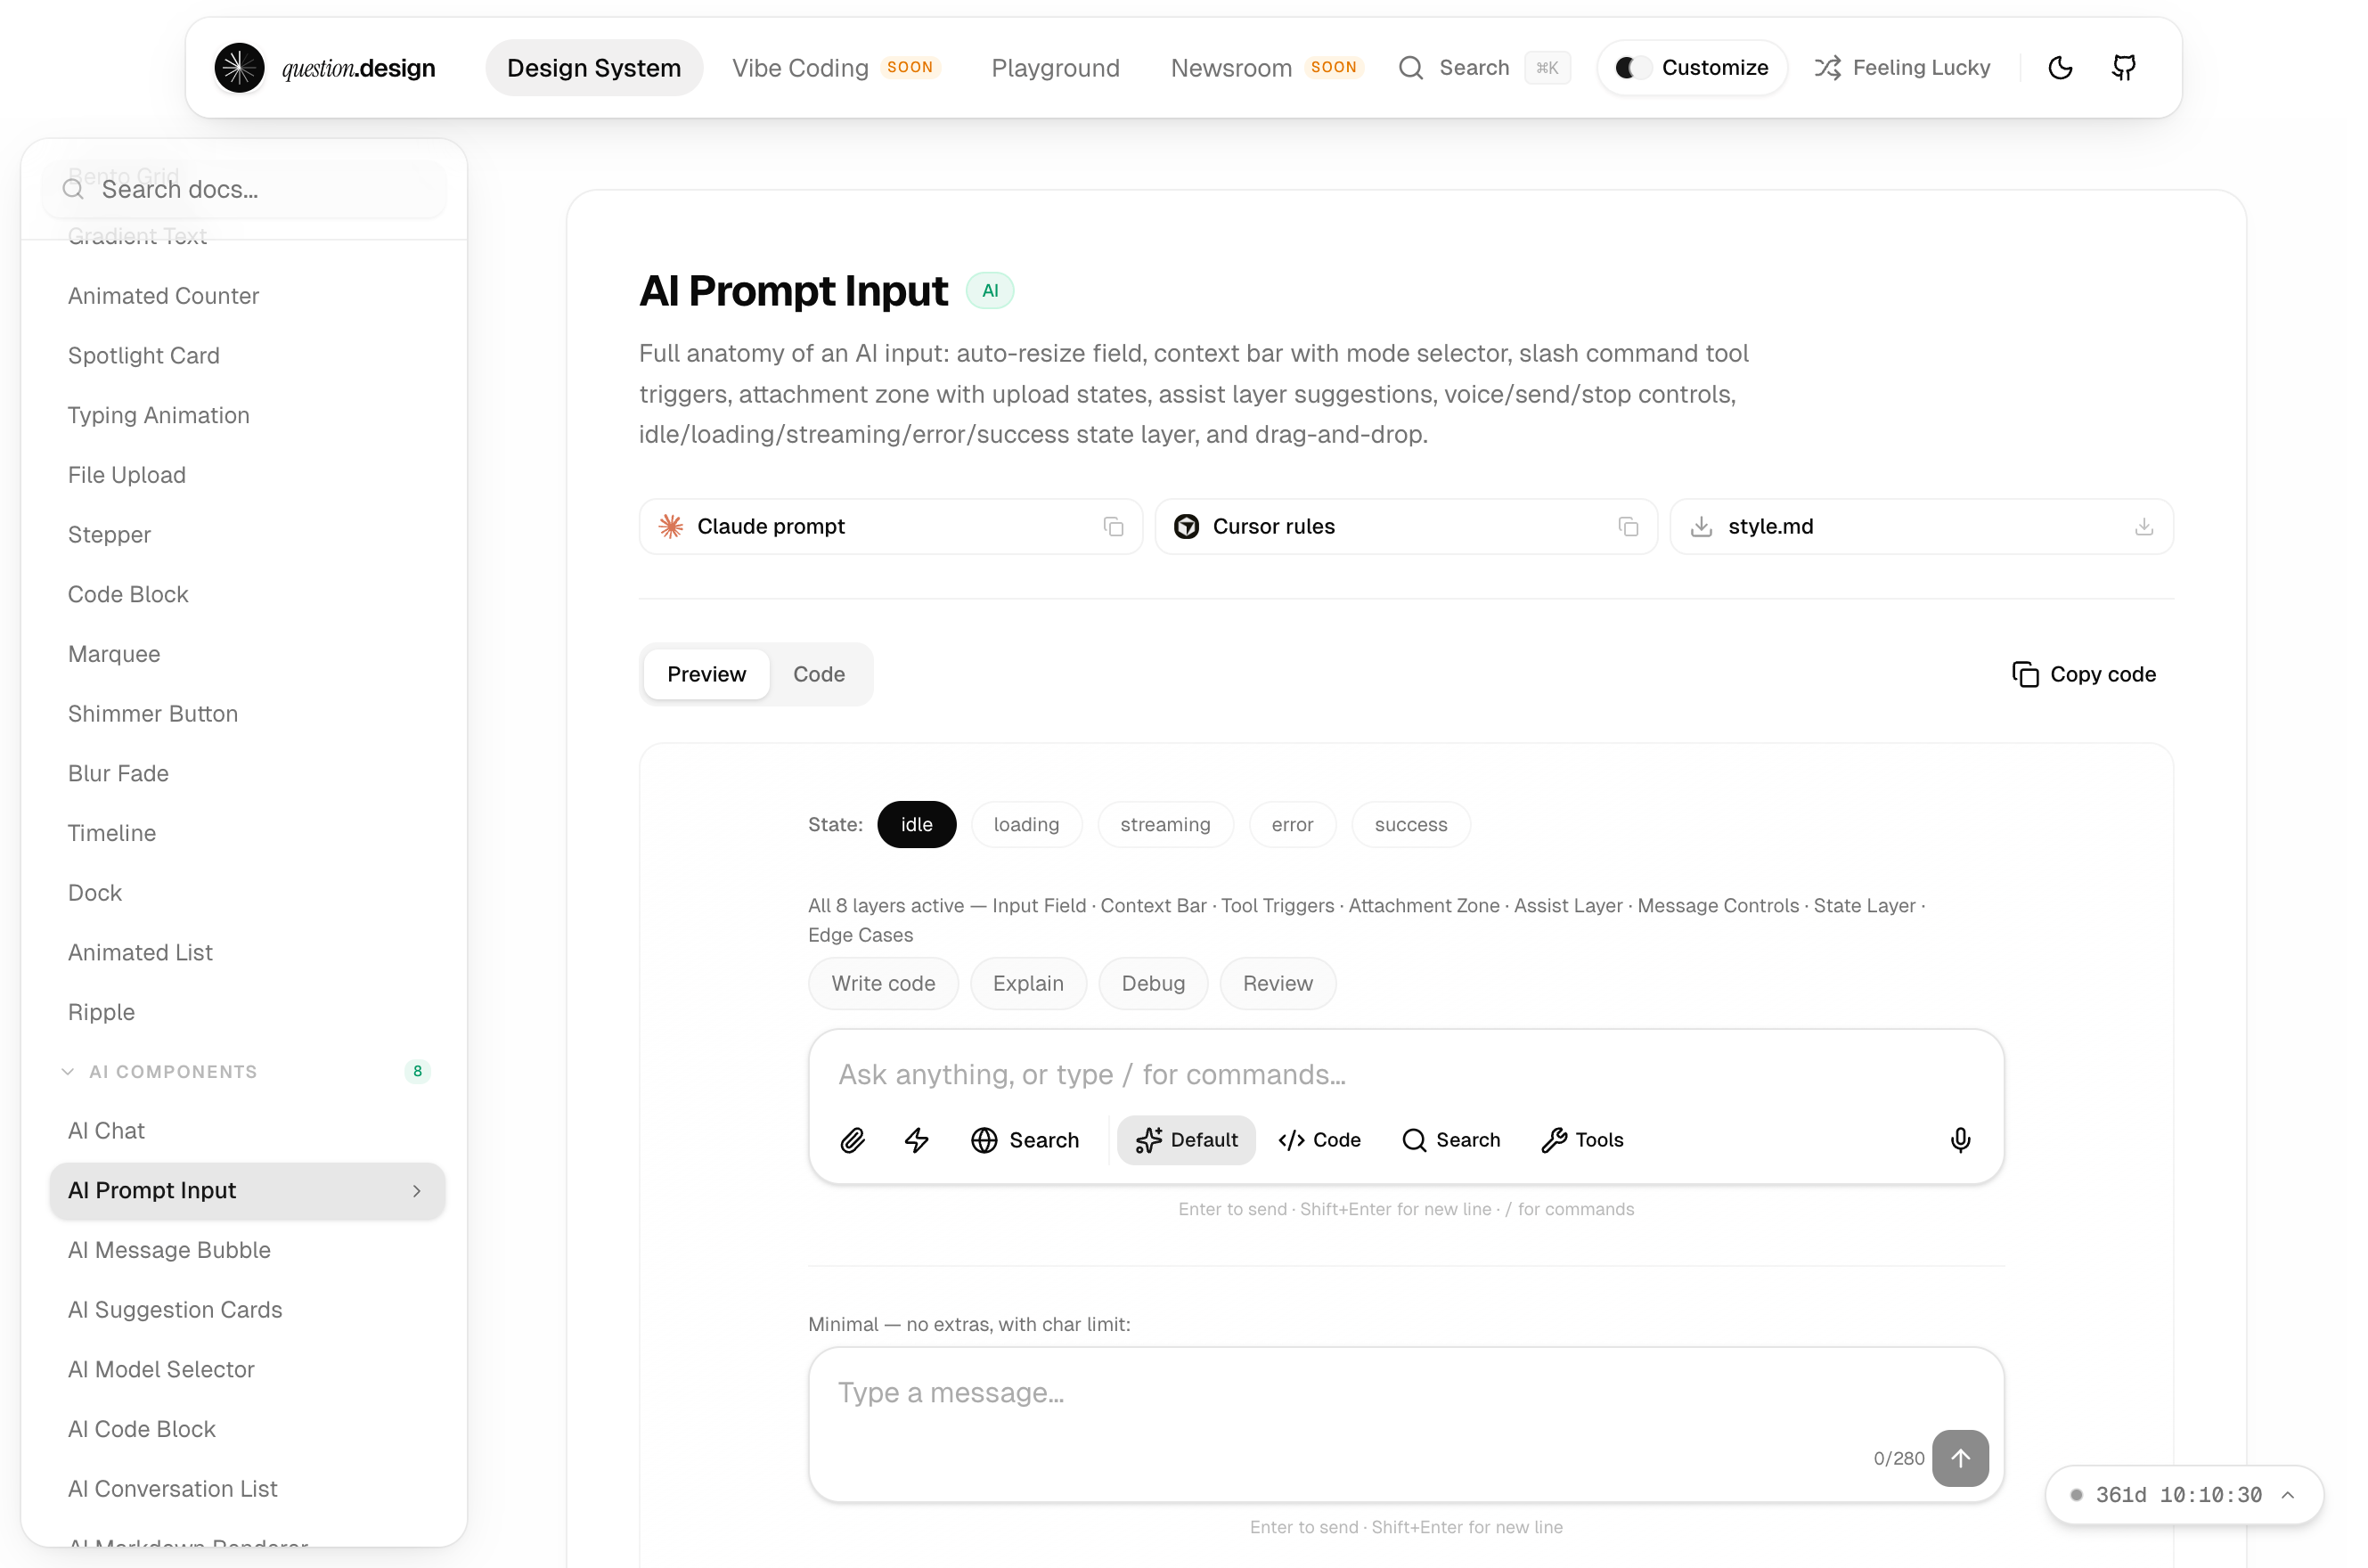Click the 'Ask anything' prompt field
This screenshot has width=2368, height=1568.
pos(1405,1075)
